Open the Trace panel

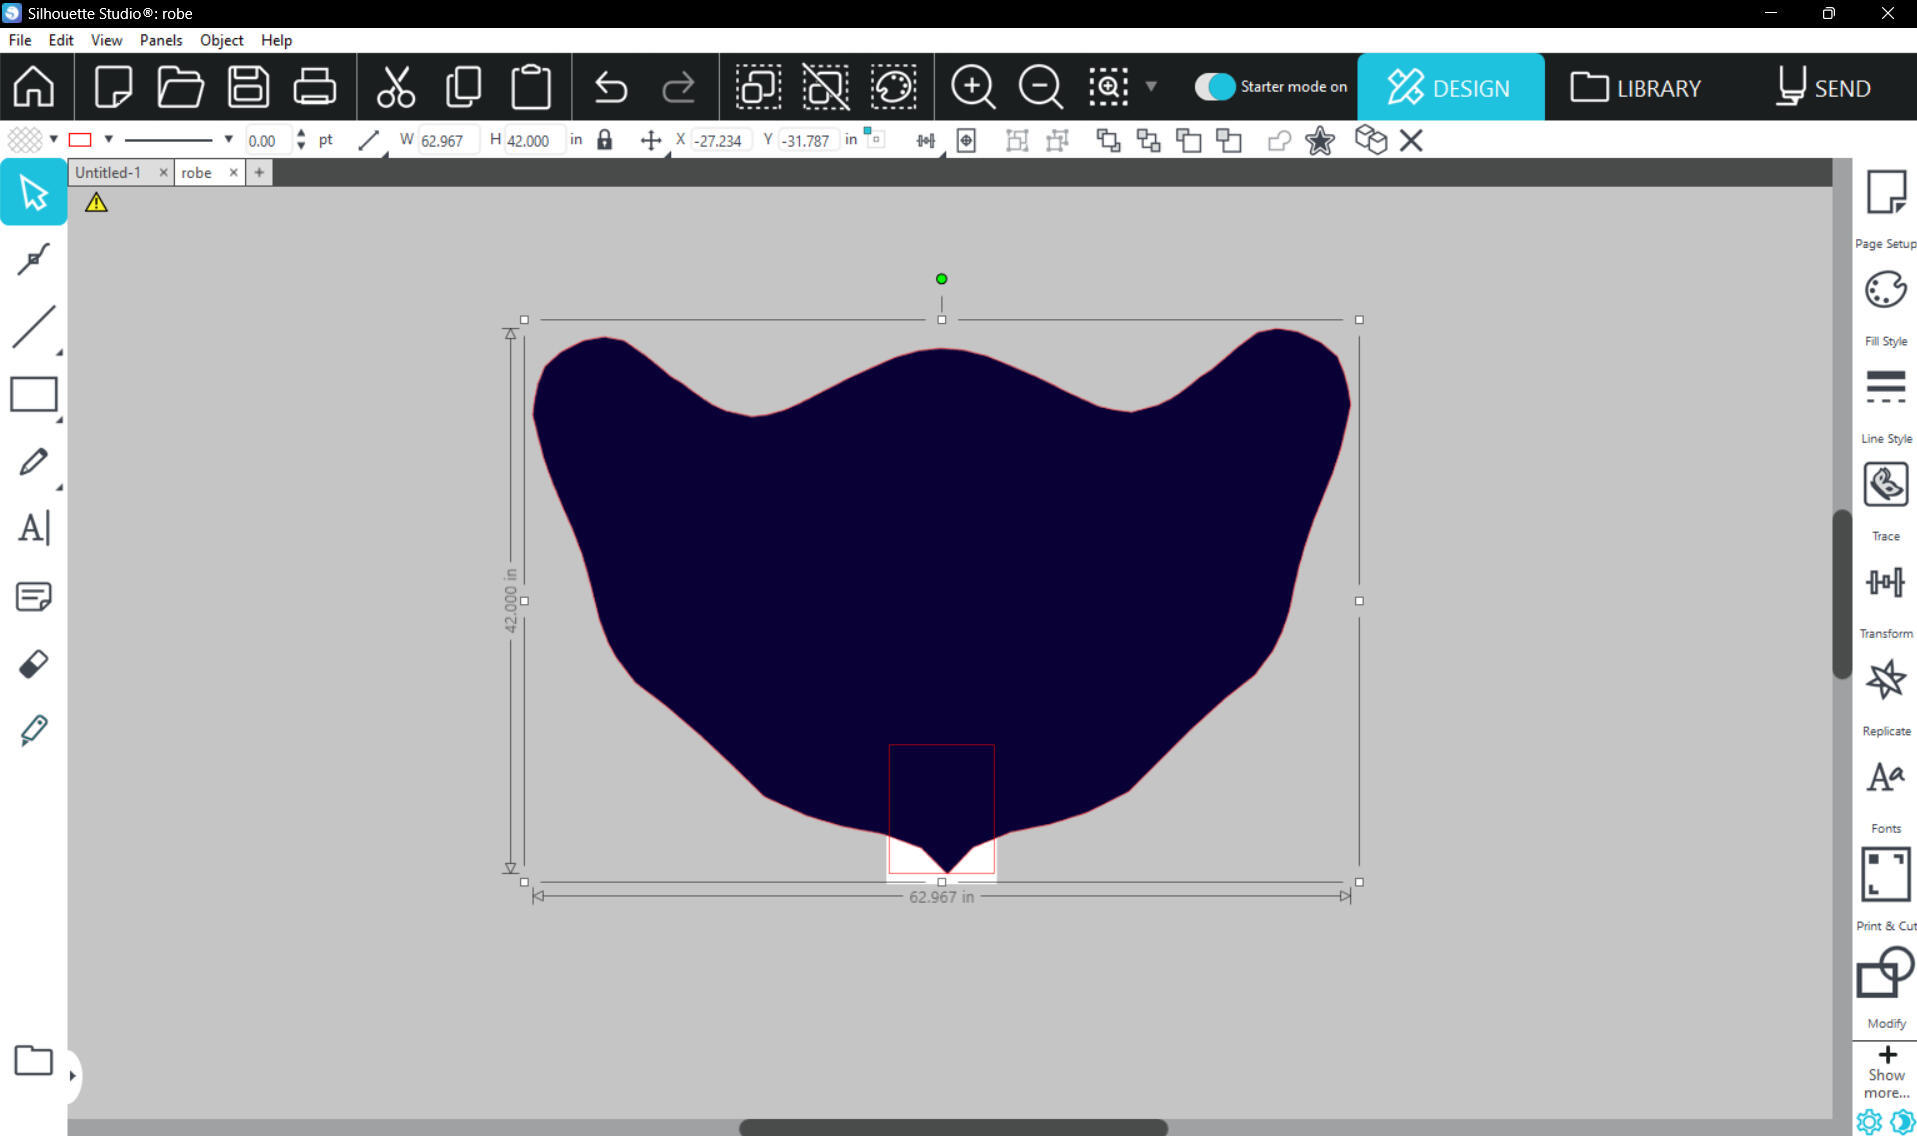click(1885, 486)
